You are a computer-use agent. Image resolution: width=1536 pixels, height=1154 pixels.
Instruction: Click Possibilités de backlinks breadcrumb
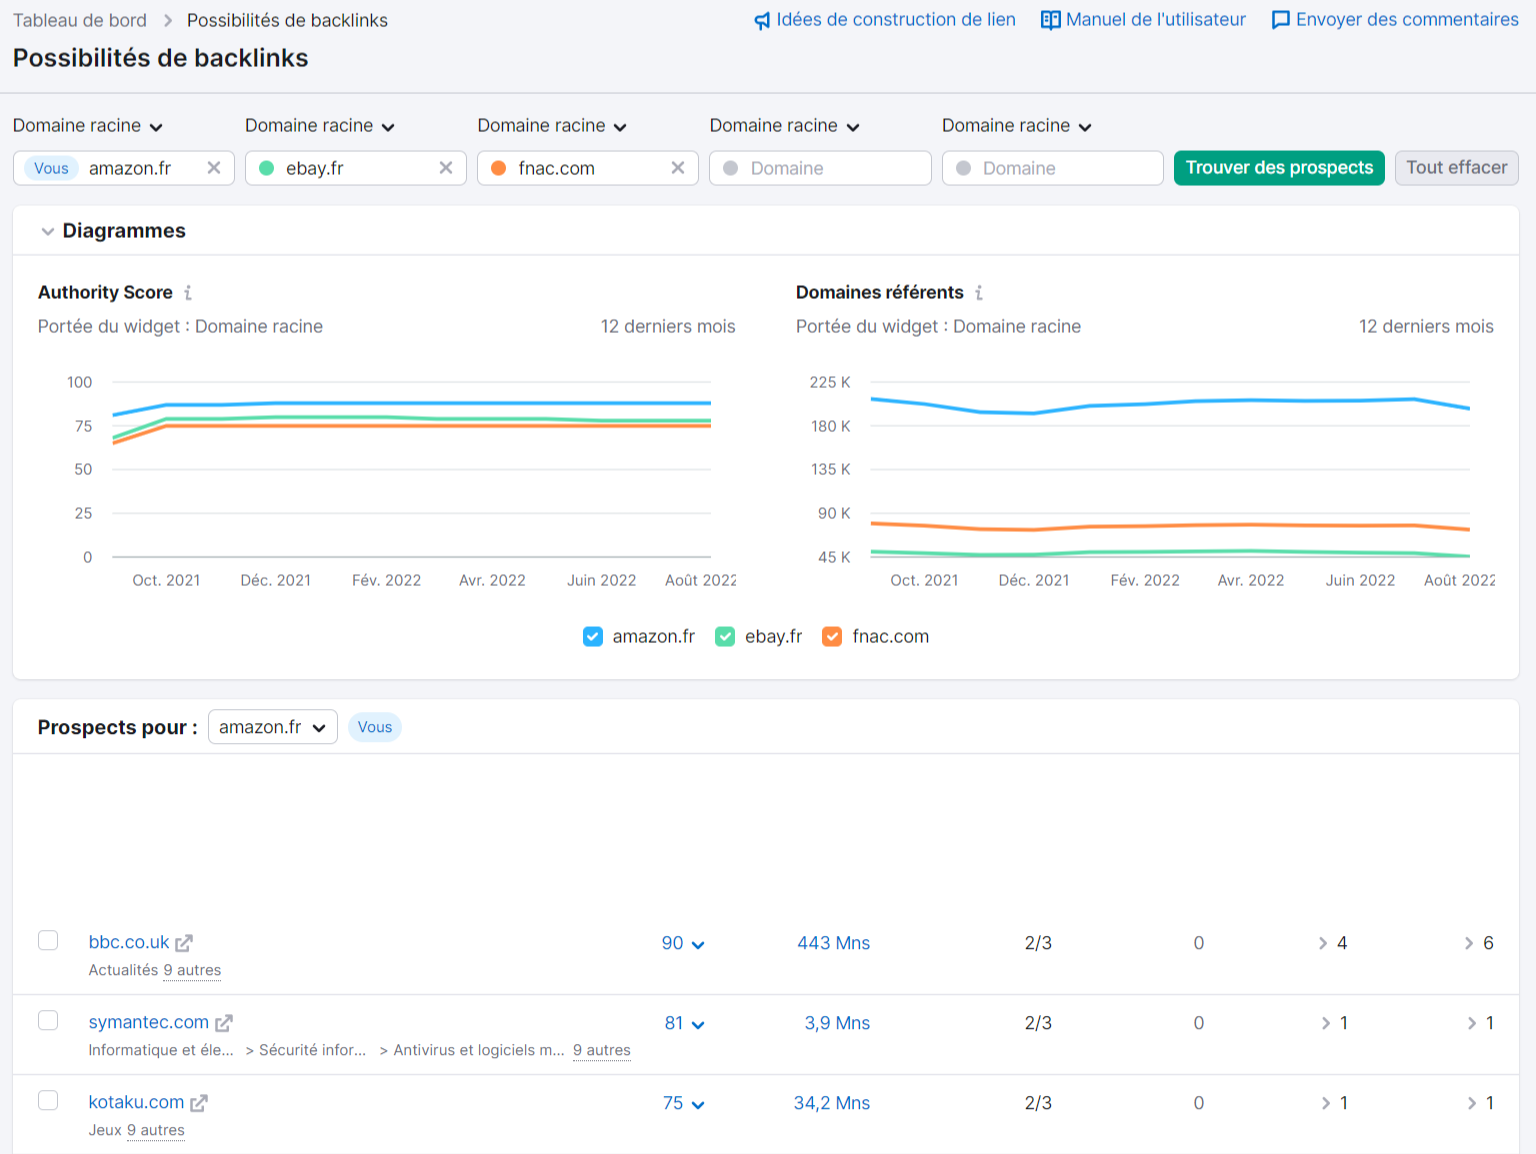click(x=287, y=20)
